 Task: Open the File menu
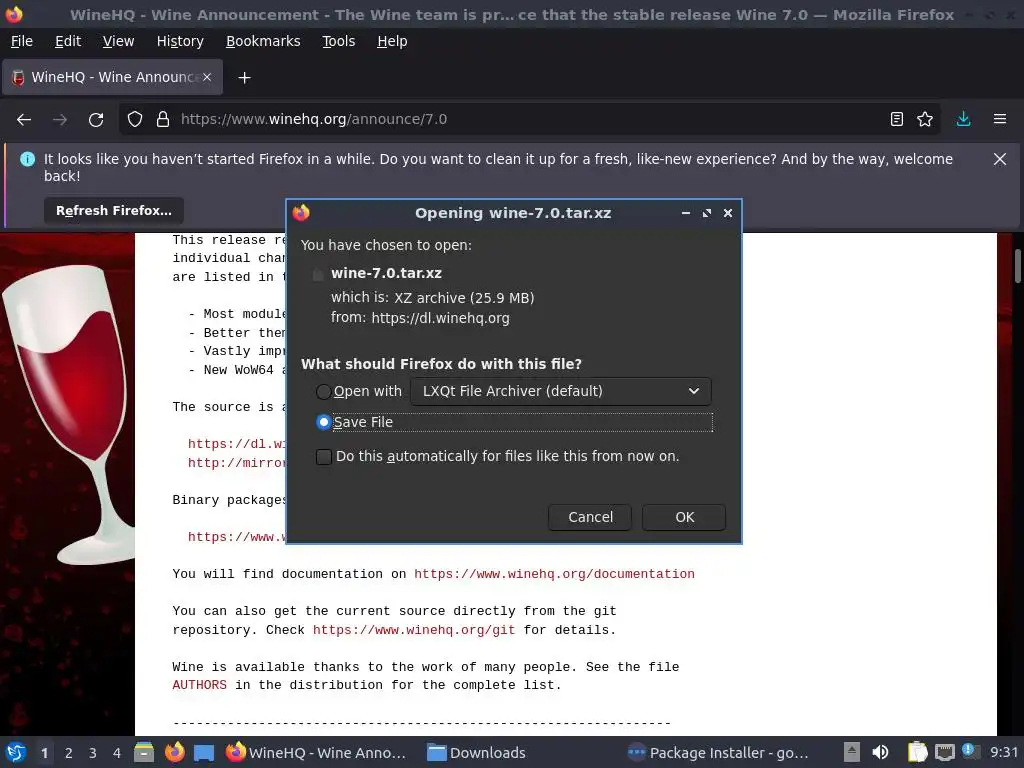(x=22, y=41)
